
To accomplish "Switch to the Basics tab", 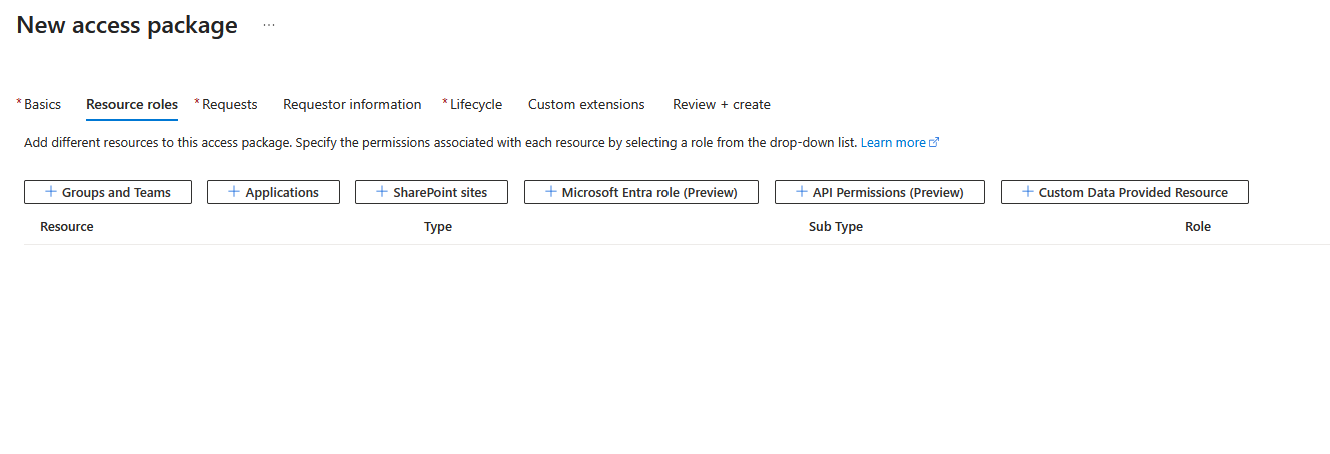I will 42,104.
